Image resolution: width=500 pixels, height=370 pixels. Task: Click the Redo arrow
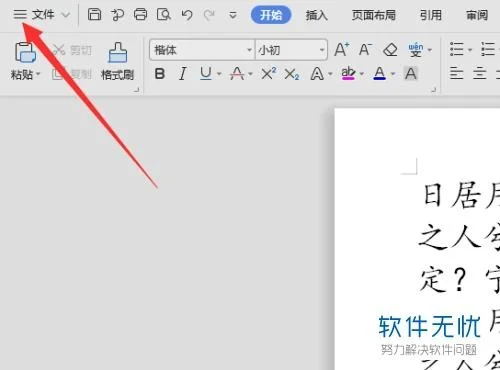pos(209,15)
